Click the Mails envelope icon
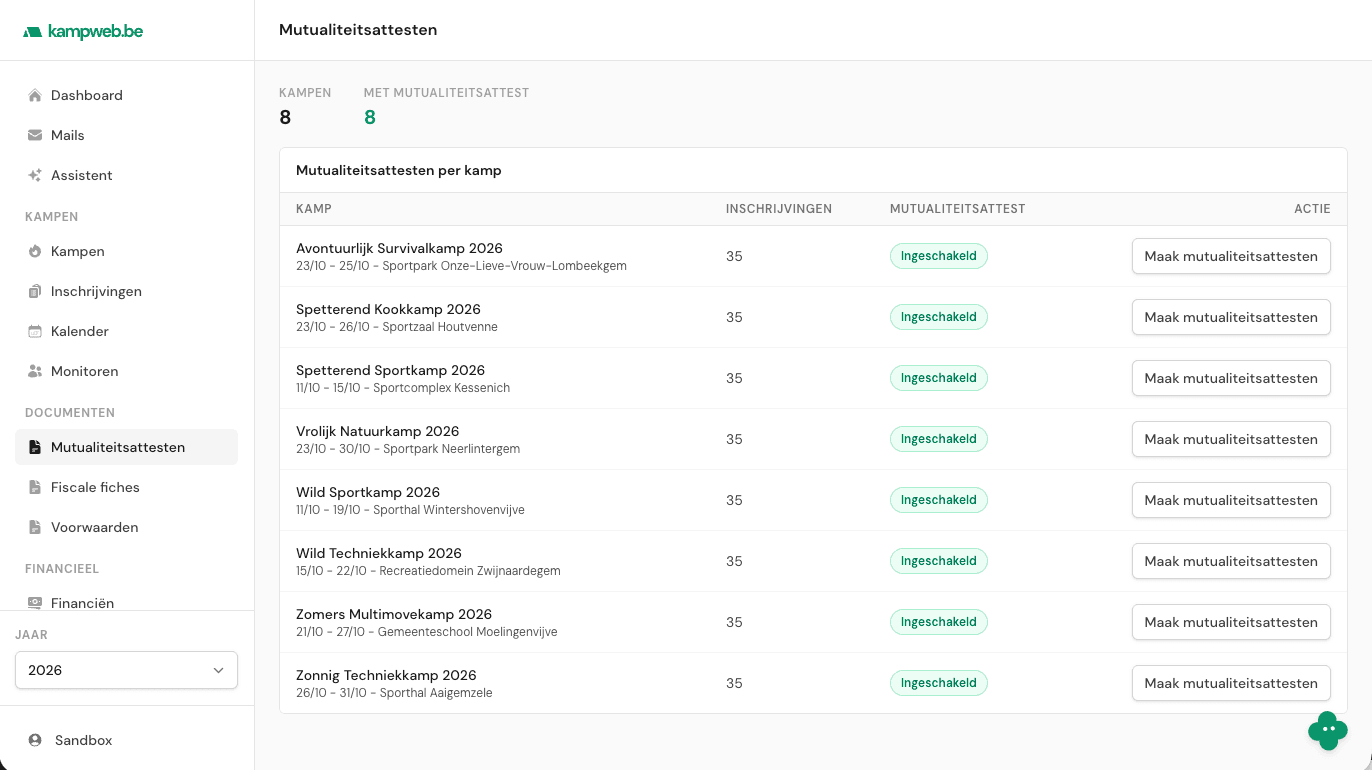1372x770 pixels. [x=35, y=135]
